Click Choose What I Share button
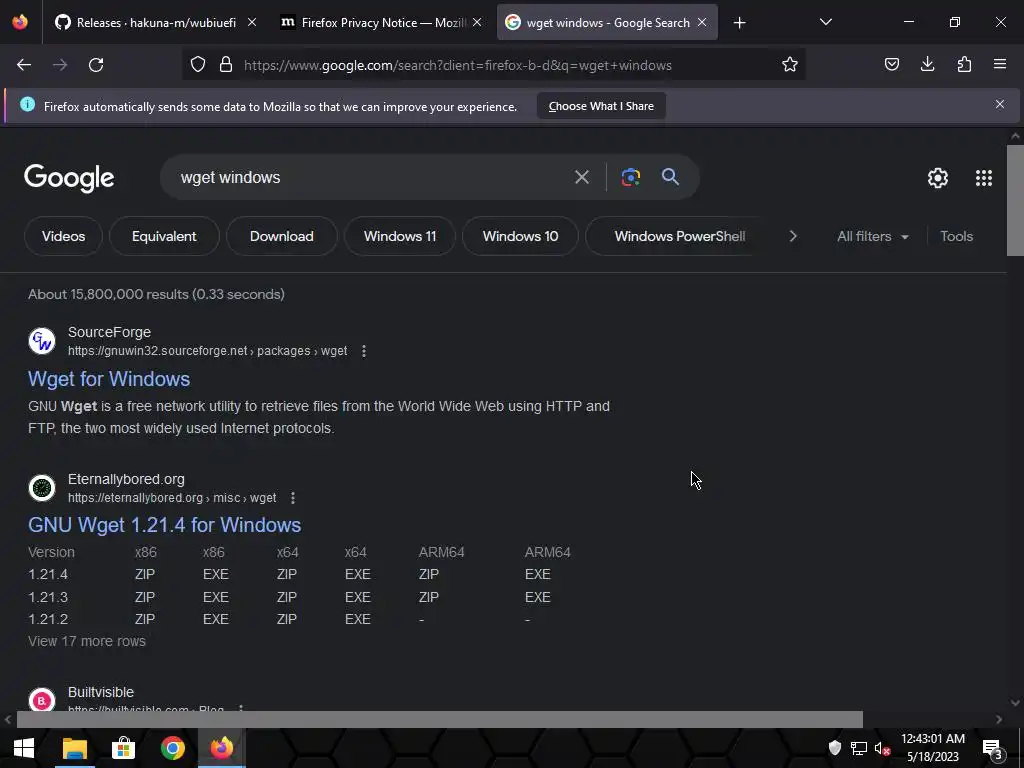 (x=601, y=106)
